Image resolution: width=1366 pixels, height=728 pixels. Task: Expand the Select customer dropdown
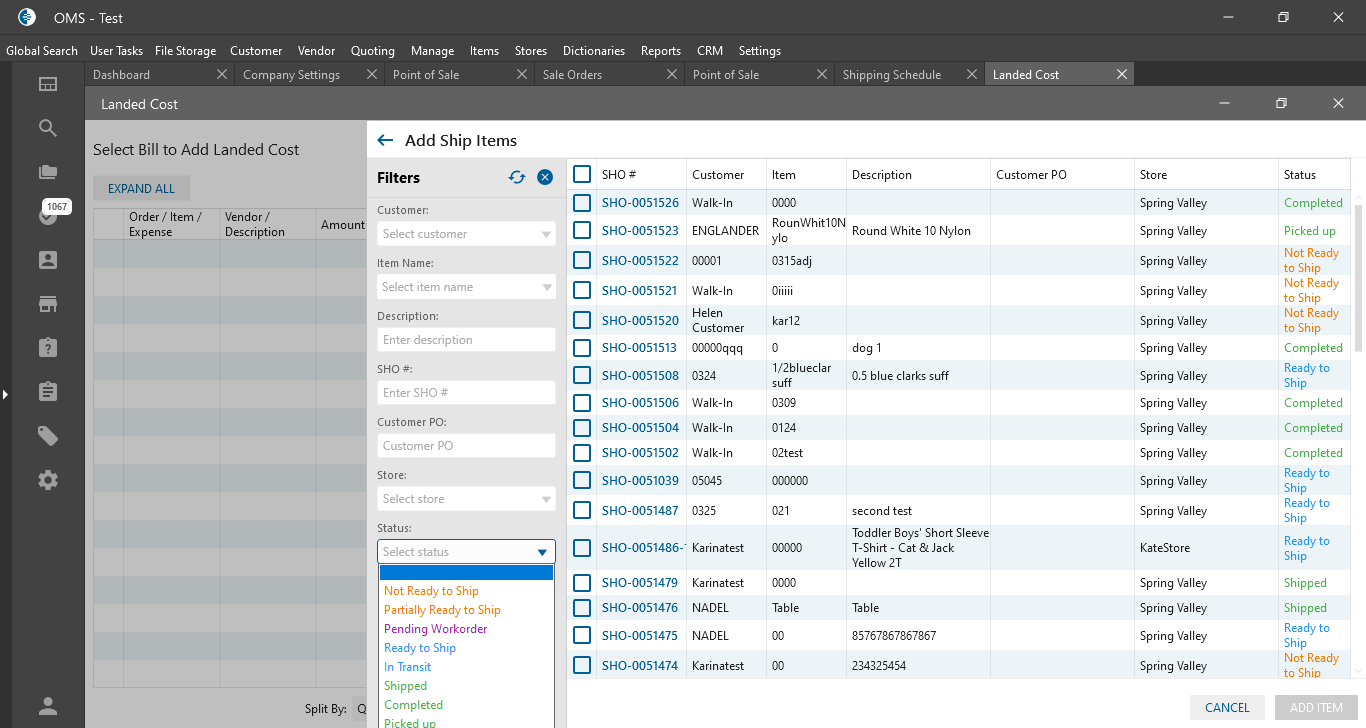point(466,234)
